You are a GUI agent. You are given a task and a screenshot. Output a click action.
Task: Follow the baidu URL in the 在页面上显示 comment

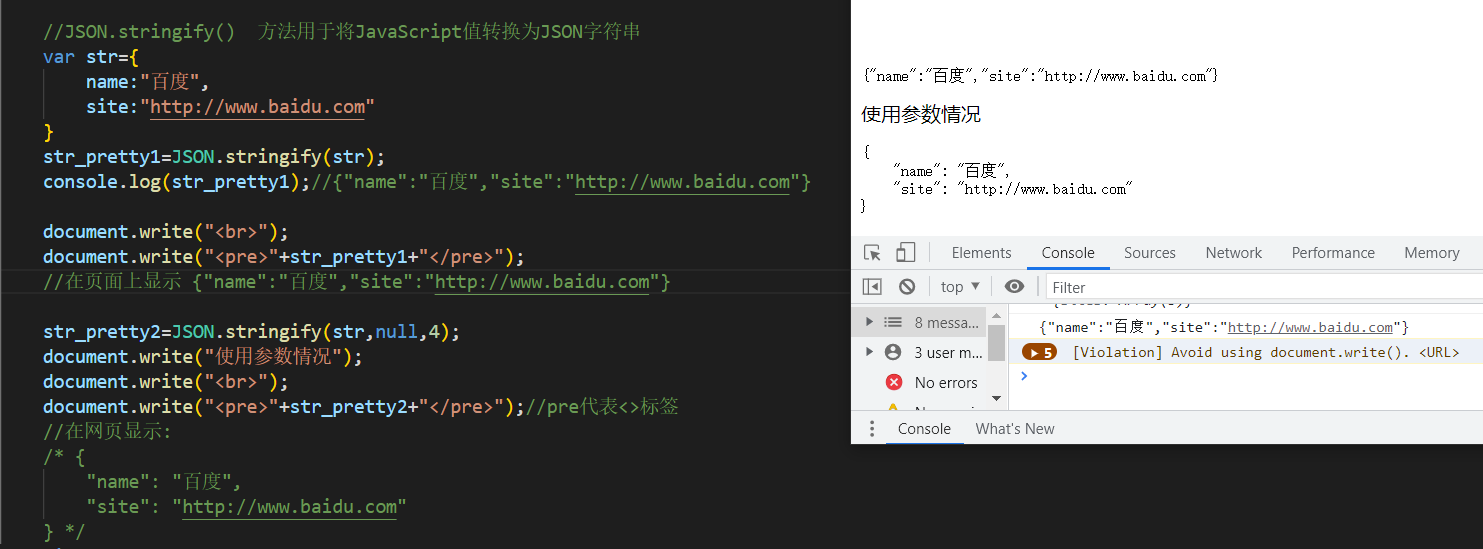coord(542,282)
